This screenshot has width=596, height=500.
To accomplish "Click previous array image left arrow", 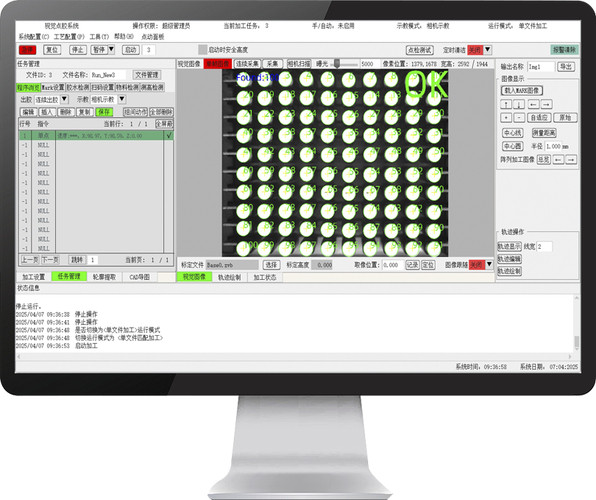I will click(558, 160).
